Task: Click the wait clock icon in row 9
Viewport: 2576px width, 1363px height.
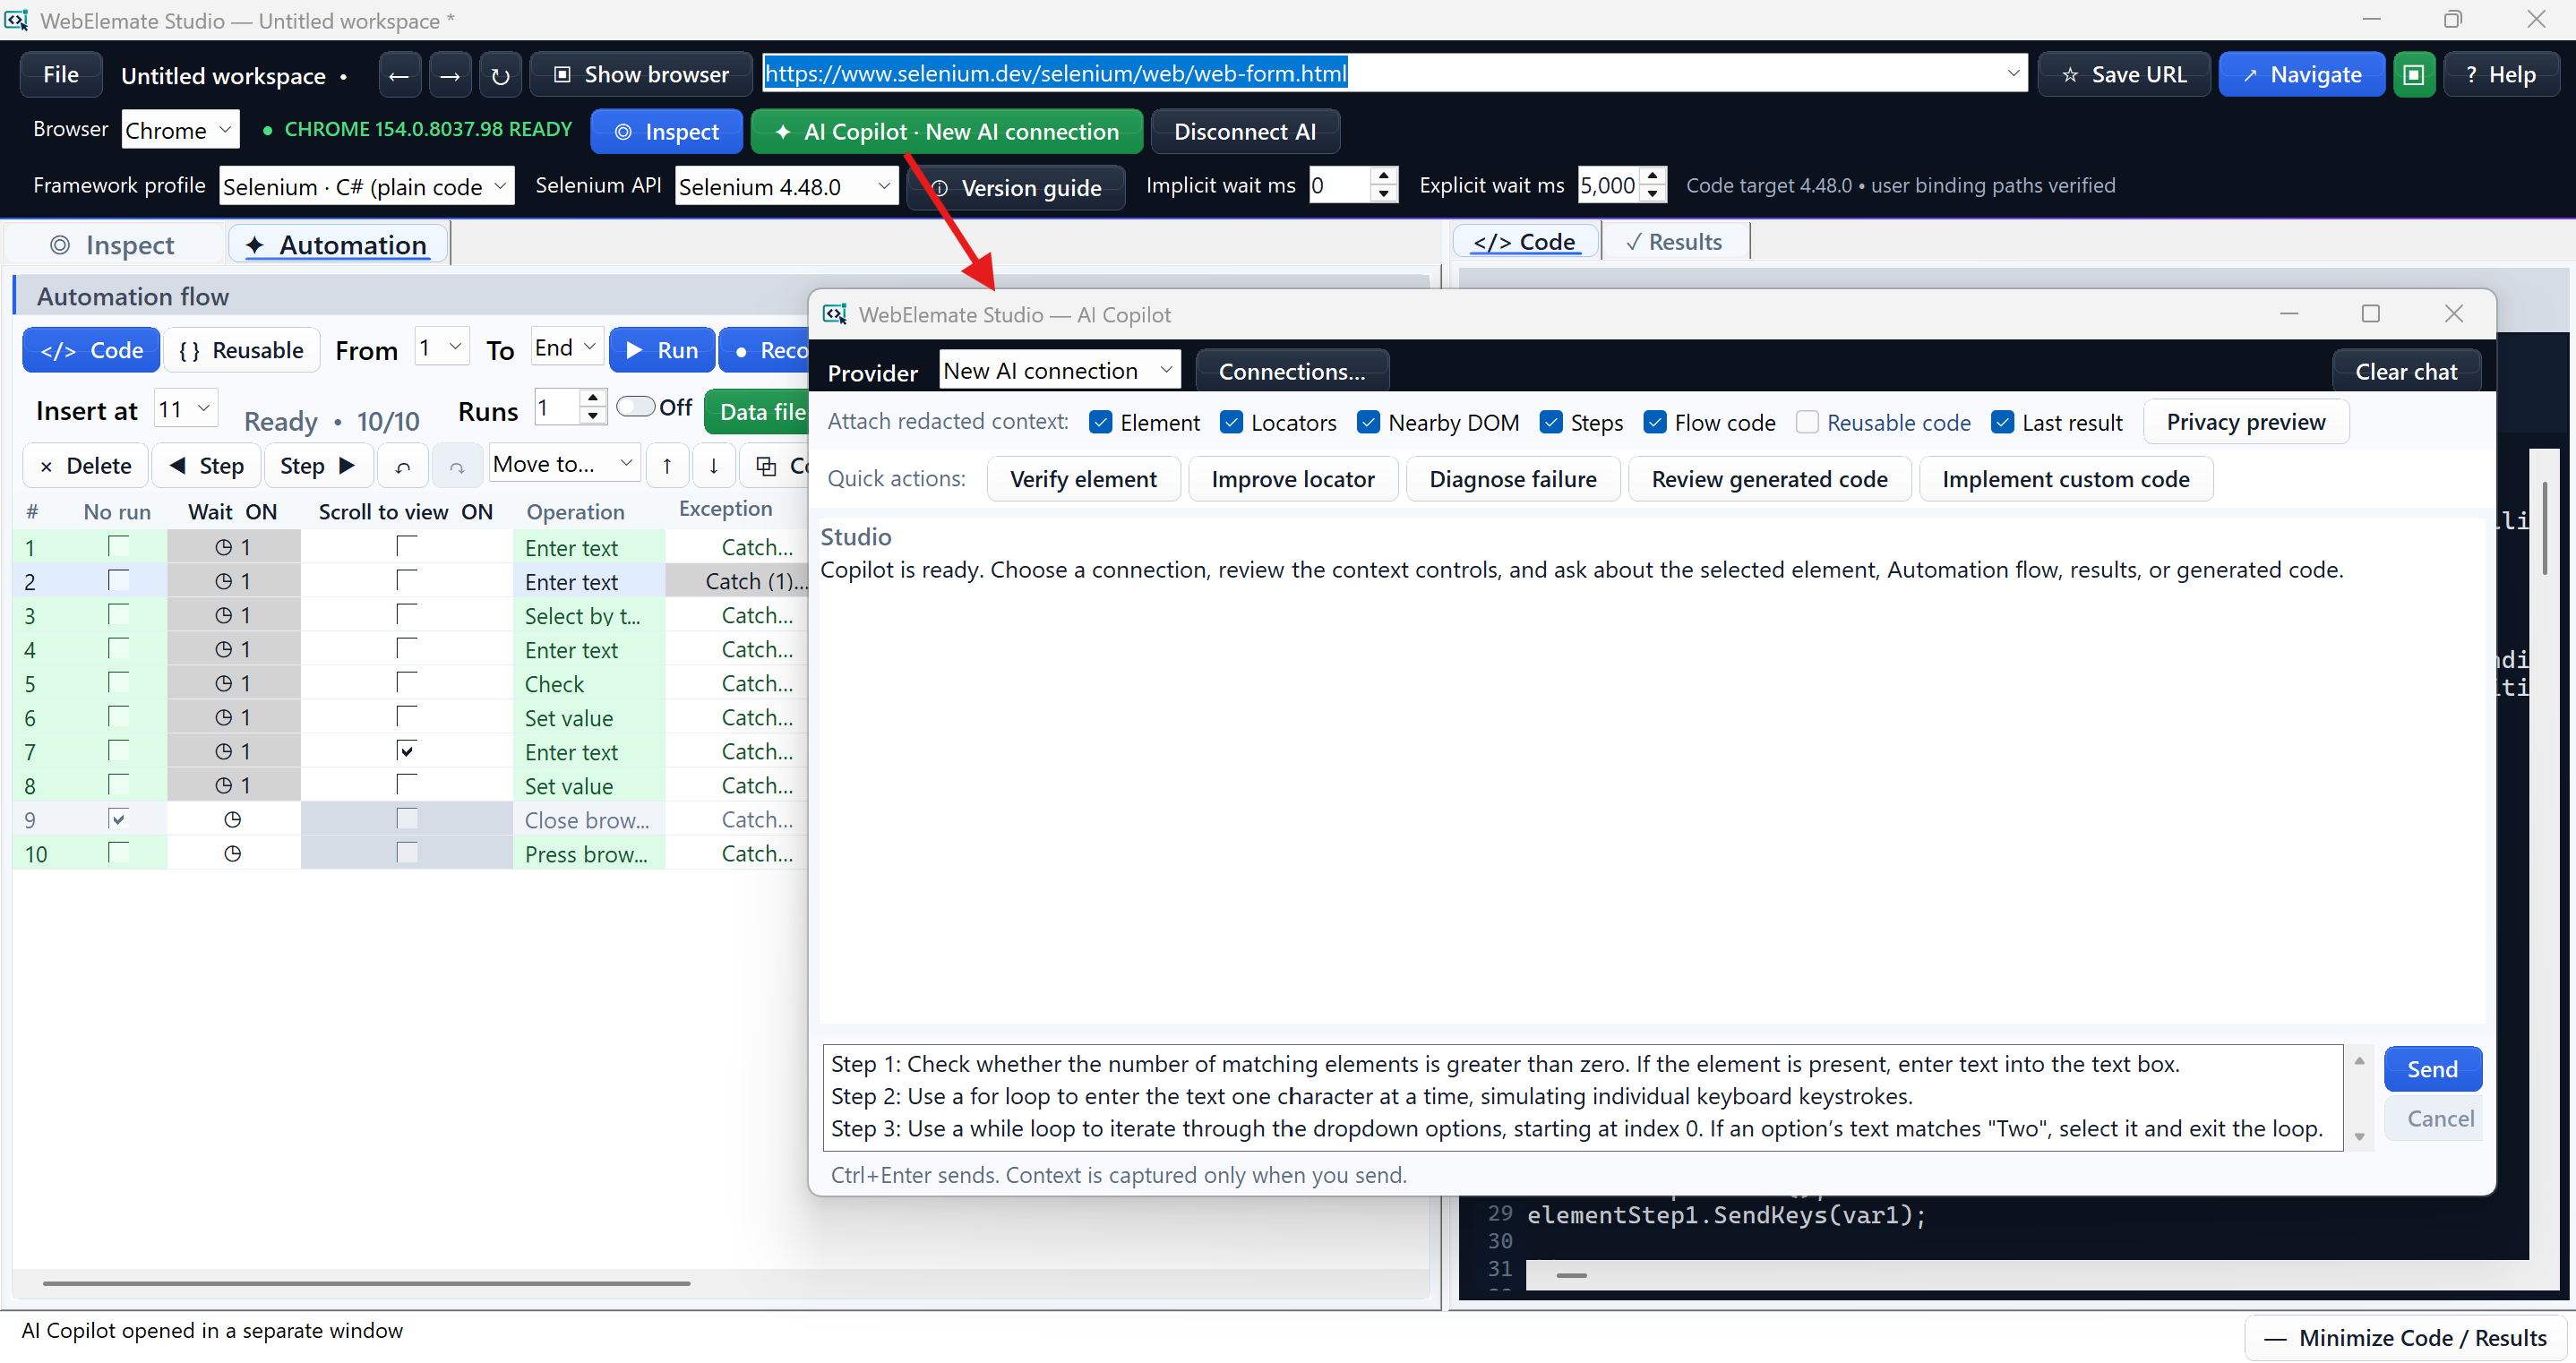Action: click(233, 820)
